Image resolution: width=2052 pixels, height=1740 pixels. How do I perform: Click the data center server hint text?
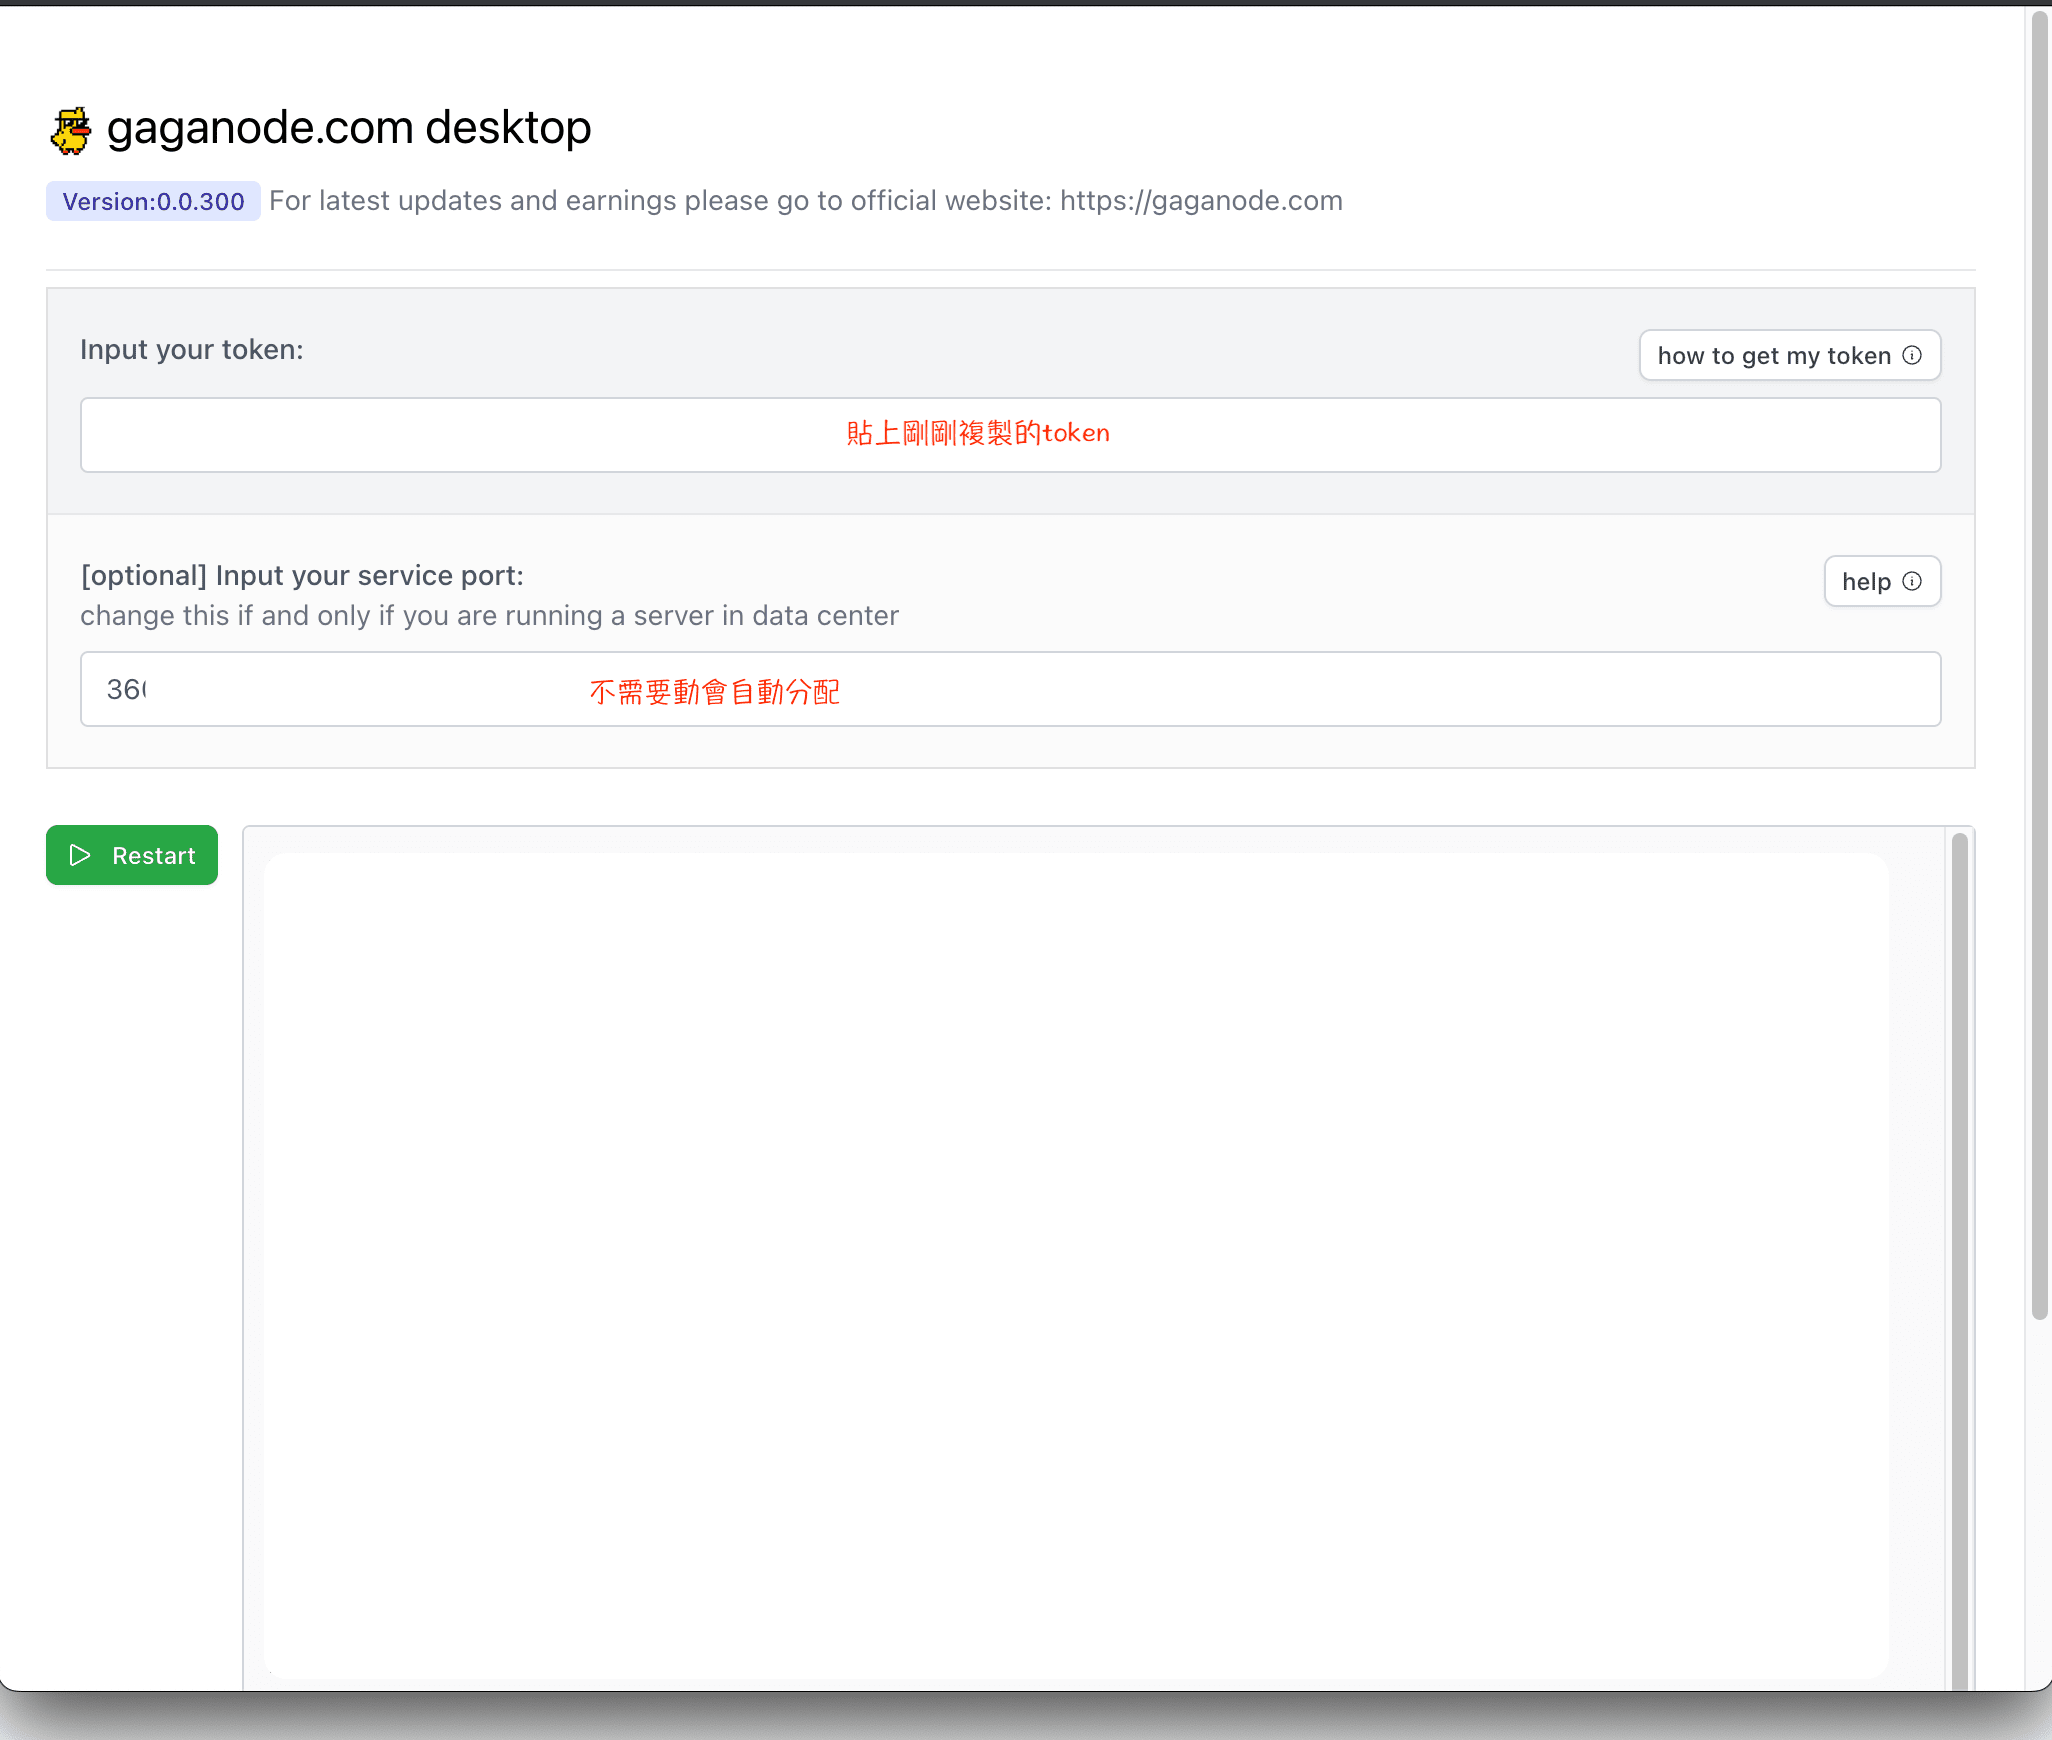pyautogui.click(x=489, y=616)
